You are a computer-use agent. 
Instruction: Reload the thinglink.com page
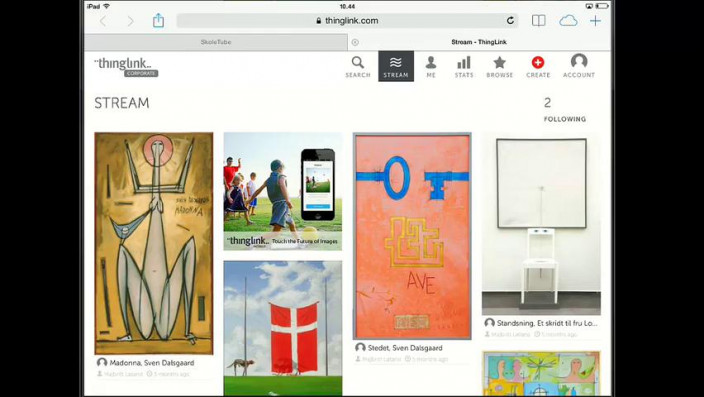pos(510,21)
